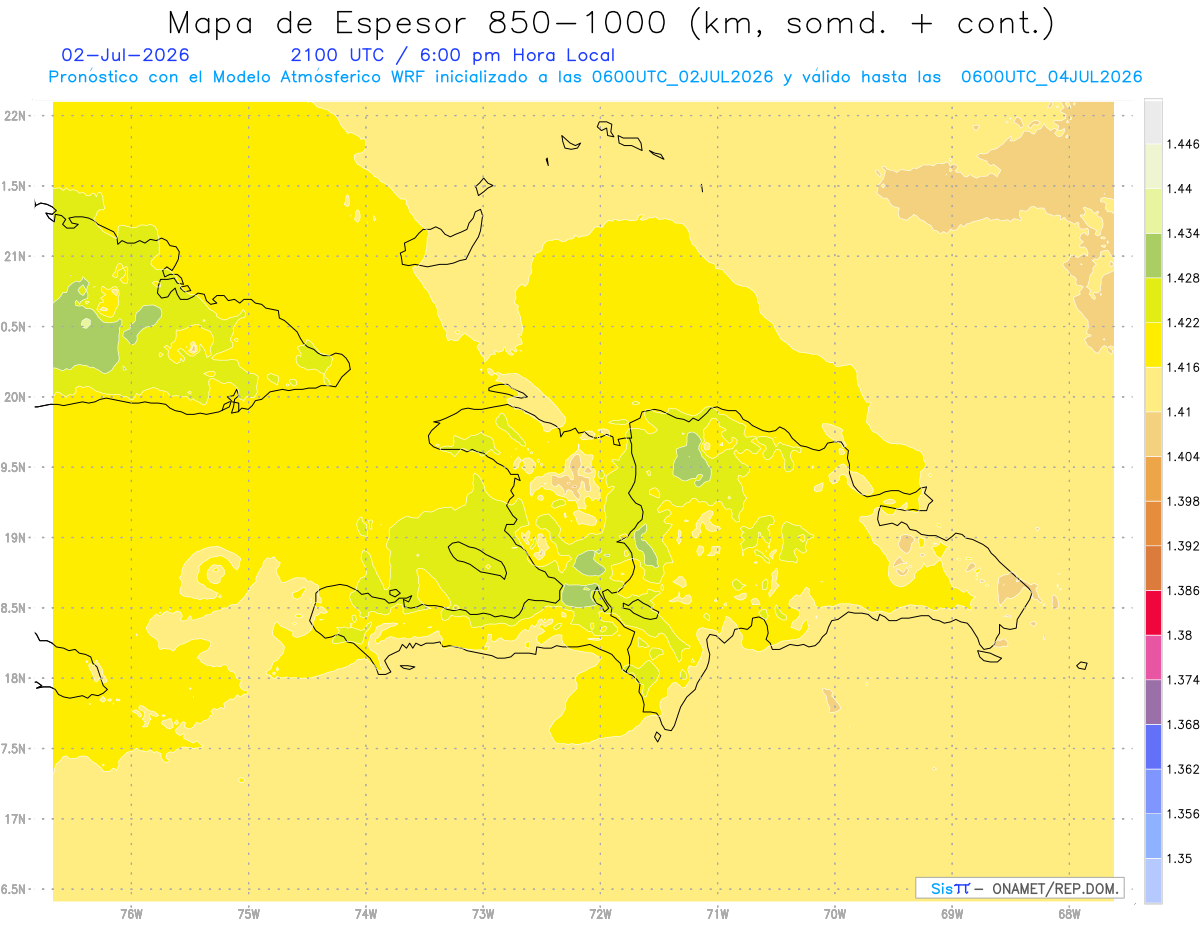The height and width of the screenshot is (927, 1200).
Task: Click the orange legend segment between 1.398 and 1.404
Action: (x=1153, y=479)
